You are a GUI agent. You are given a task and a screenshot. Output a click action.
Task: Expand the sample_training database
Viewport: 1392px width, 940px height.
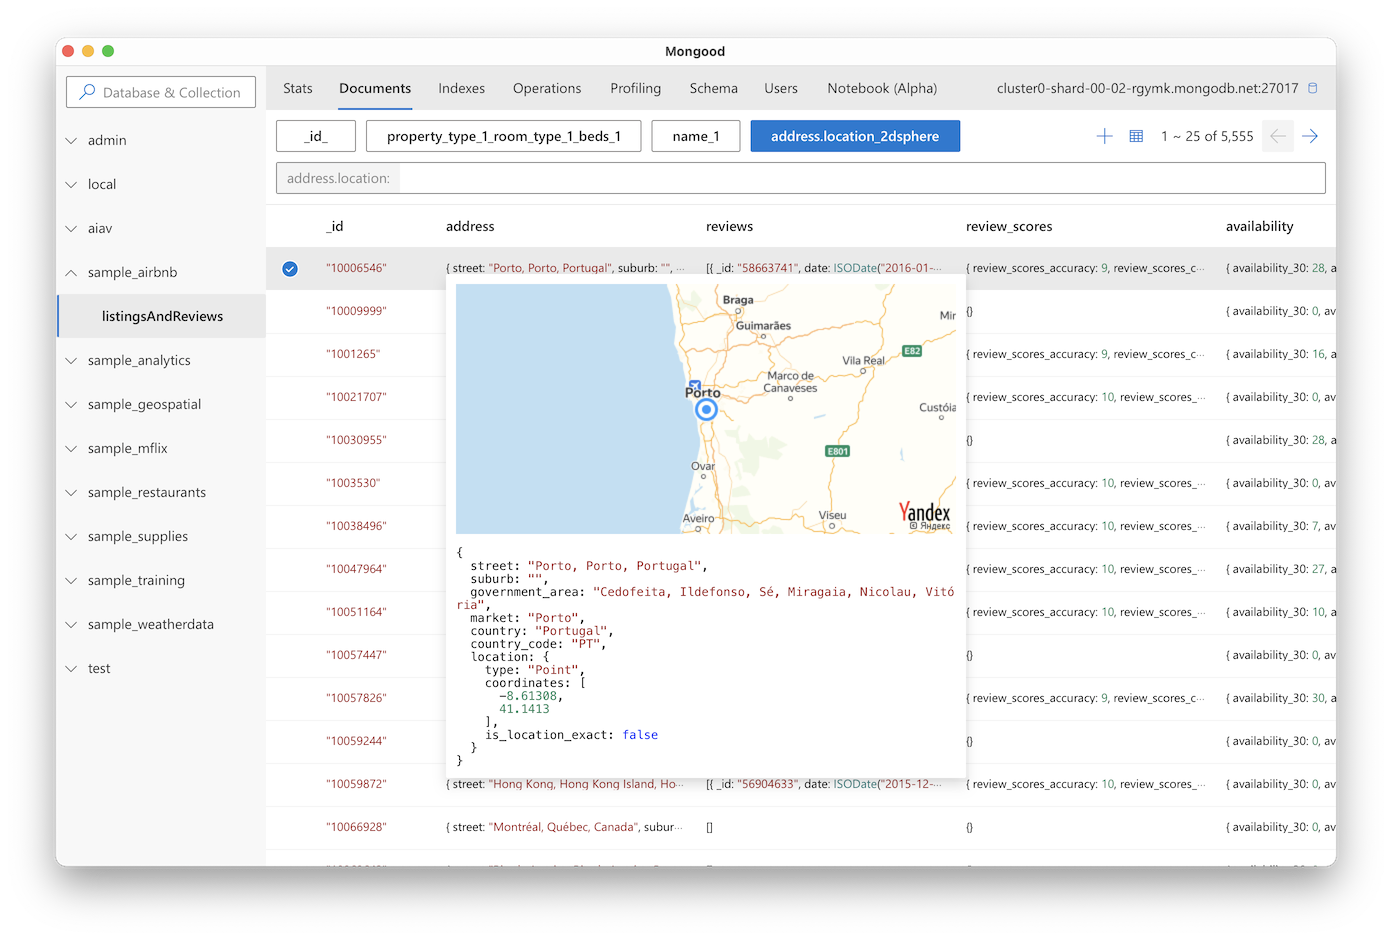(x=71, y=580)
